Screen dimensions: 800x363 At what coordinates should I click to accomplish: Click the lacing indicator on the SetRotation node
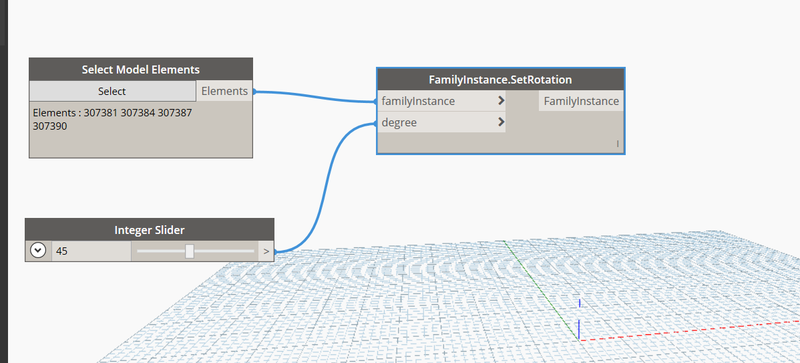click(x=617, y=144)
